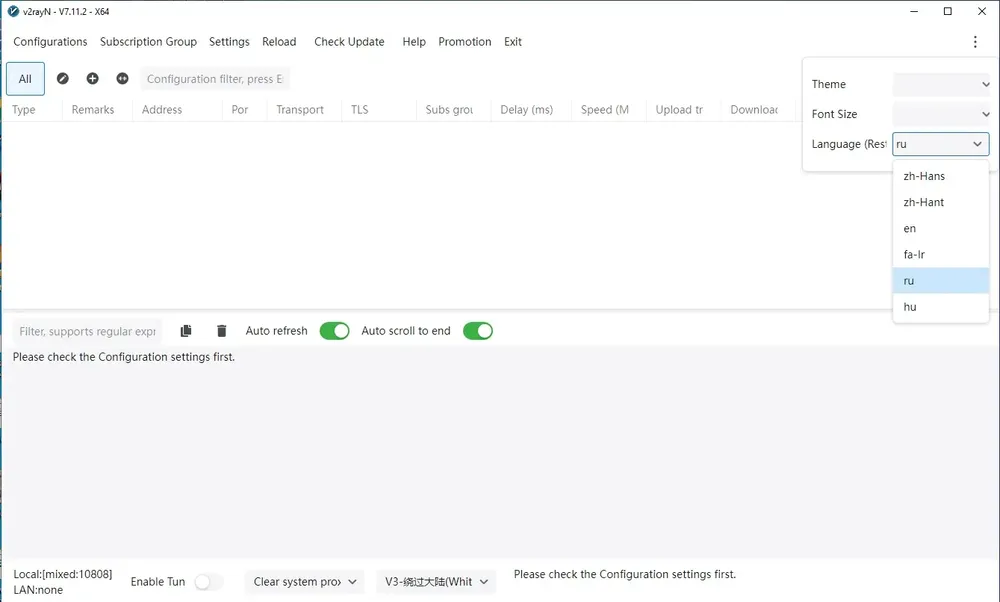
Task: Click Exit in the menu bar
Action: (x=513, y=41)
